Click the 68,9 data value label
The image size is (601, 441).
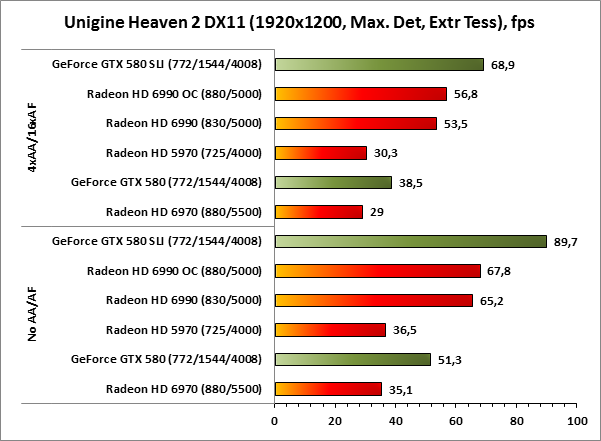coord(502,65)
